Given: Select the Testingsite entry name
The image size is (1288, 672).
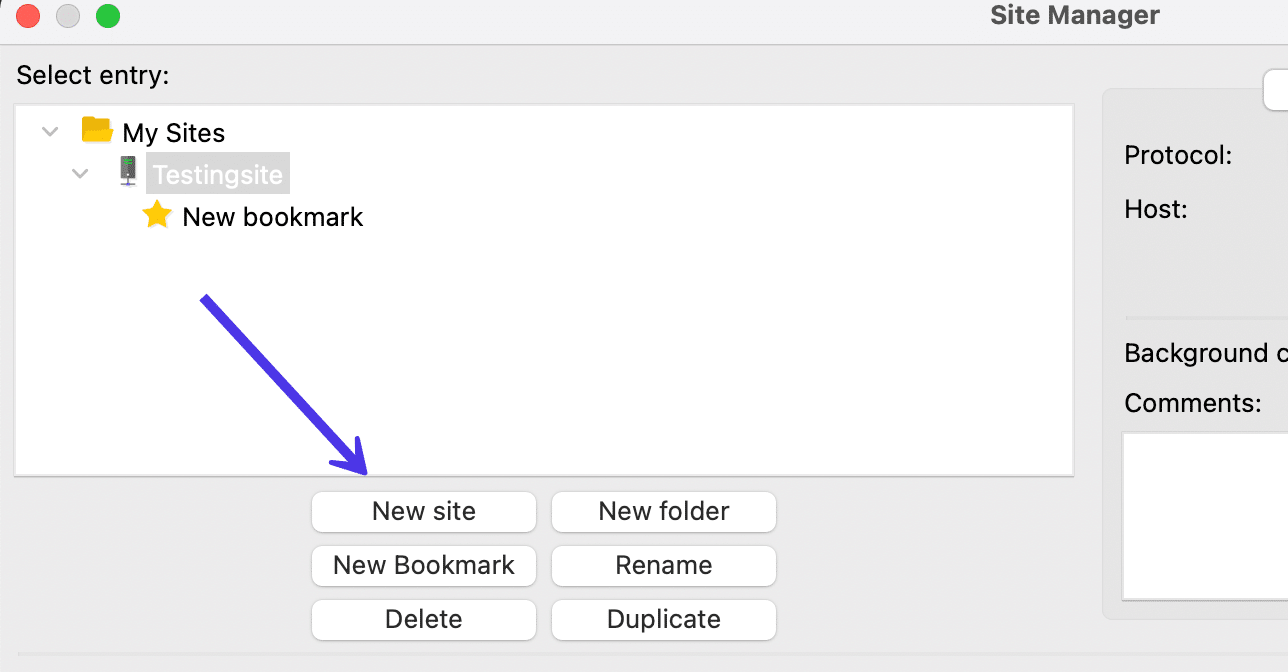Looking at the screenshot, I should coord(218,175).
